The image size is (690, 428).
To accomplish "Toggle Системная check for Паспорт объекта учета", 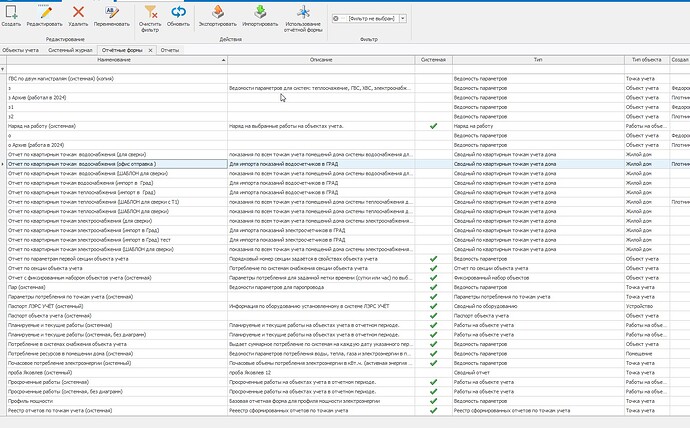I will (433, 316).
